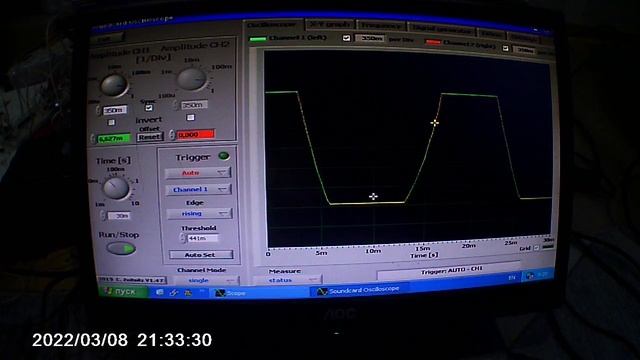Click the CH1 amplitude stepper arrows
Screen dimensions: 640x360
coord(98,110)
